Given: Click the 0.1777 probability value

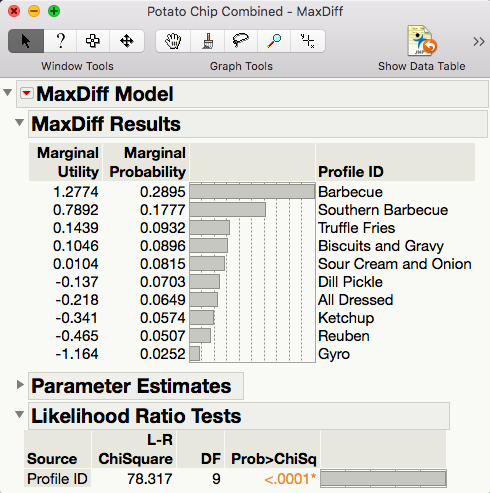Looking at the screenshot, I should click(163, 210).
